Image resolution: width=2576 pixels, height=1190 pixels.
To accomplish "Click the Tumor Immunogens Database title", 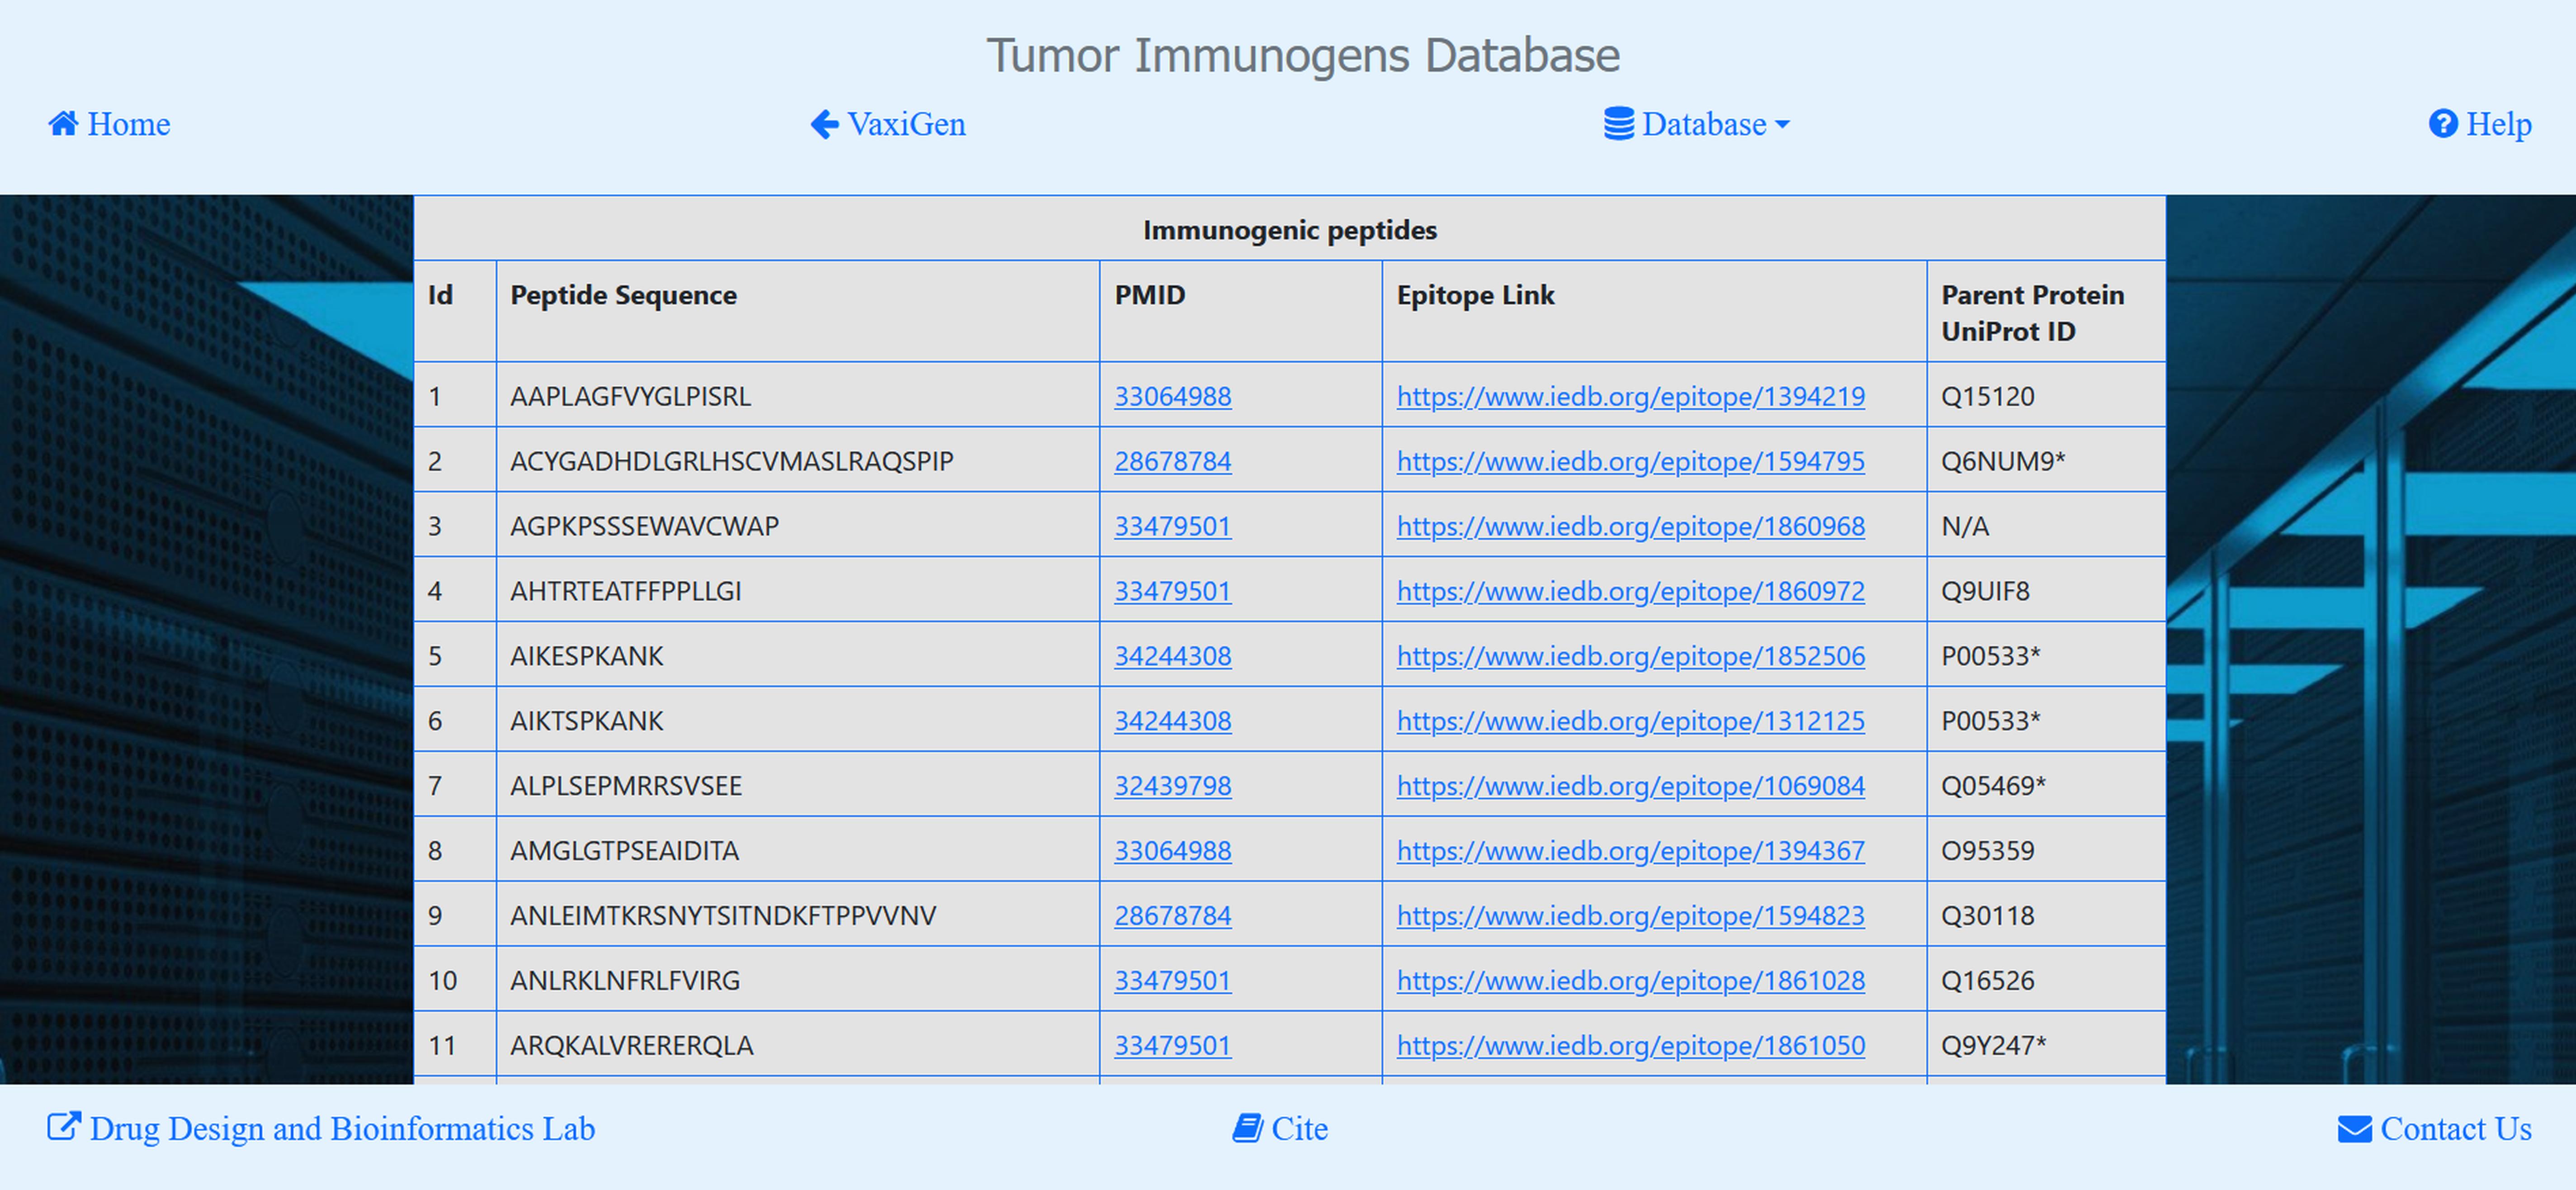I will 1303,55.
